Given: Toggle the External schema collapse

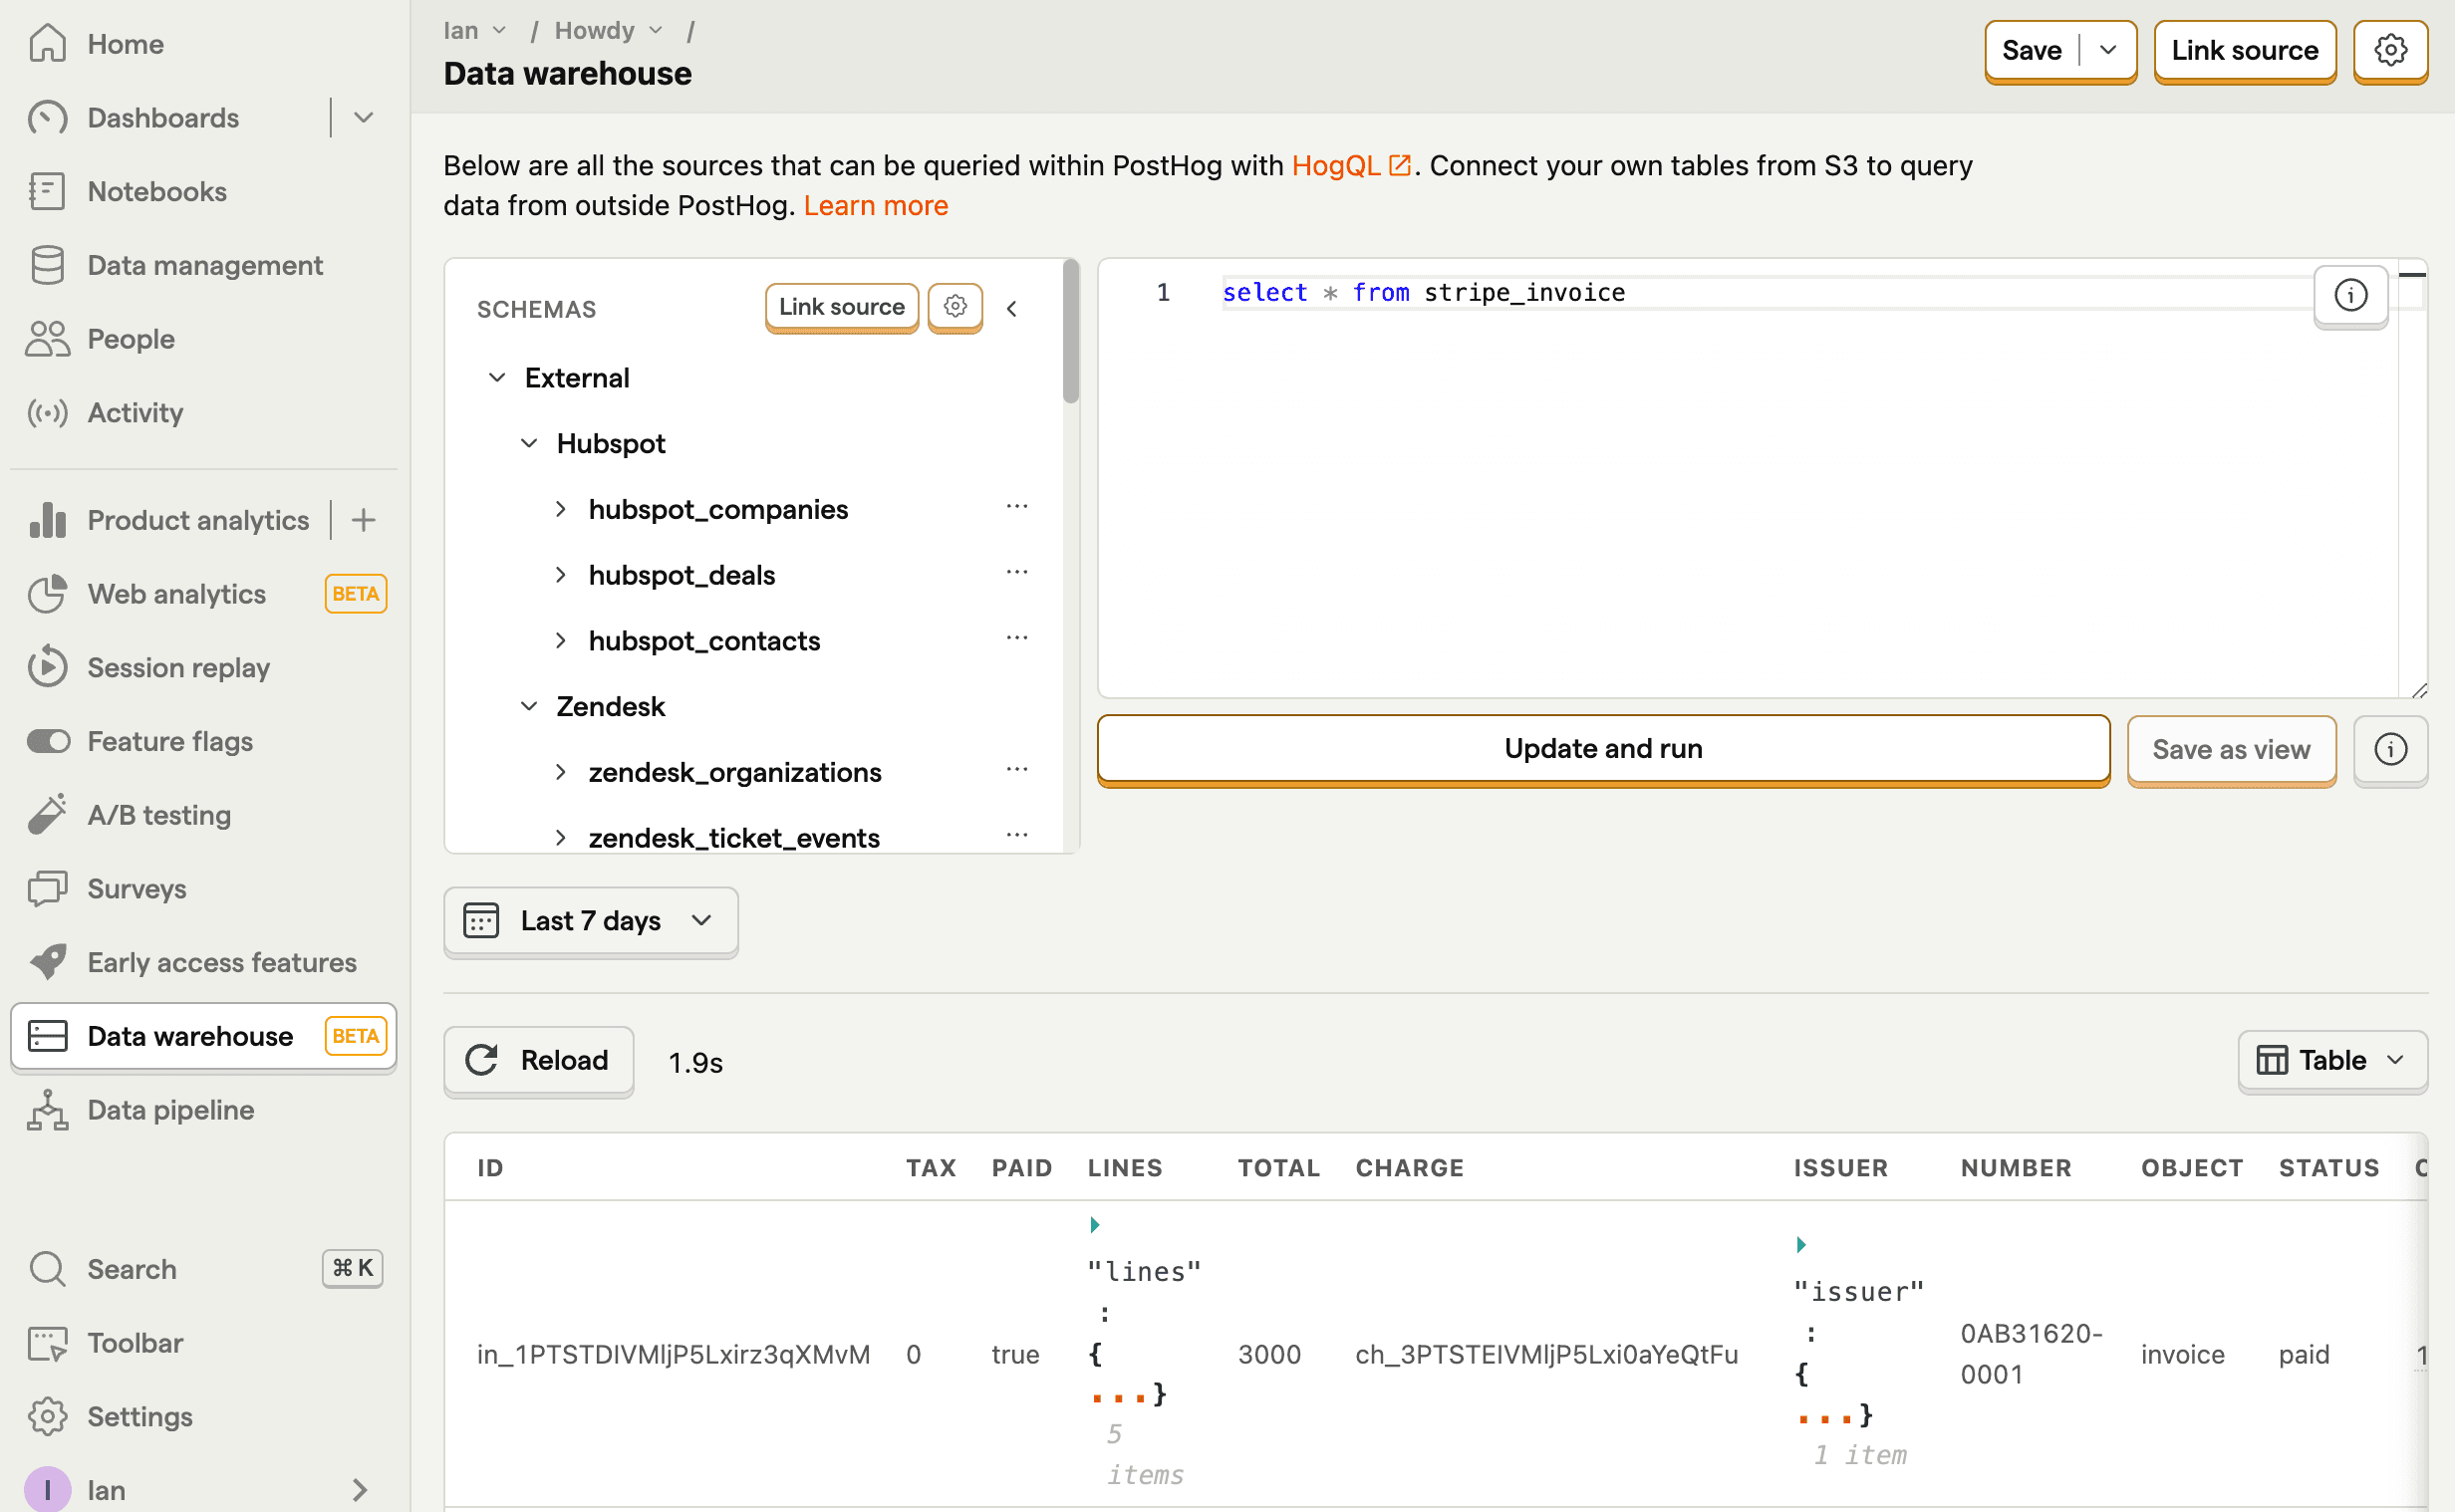Looking at the screenshot, I should click(498, 378).
